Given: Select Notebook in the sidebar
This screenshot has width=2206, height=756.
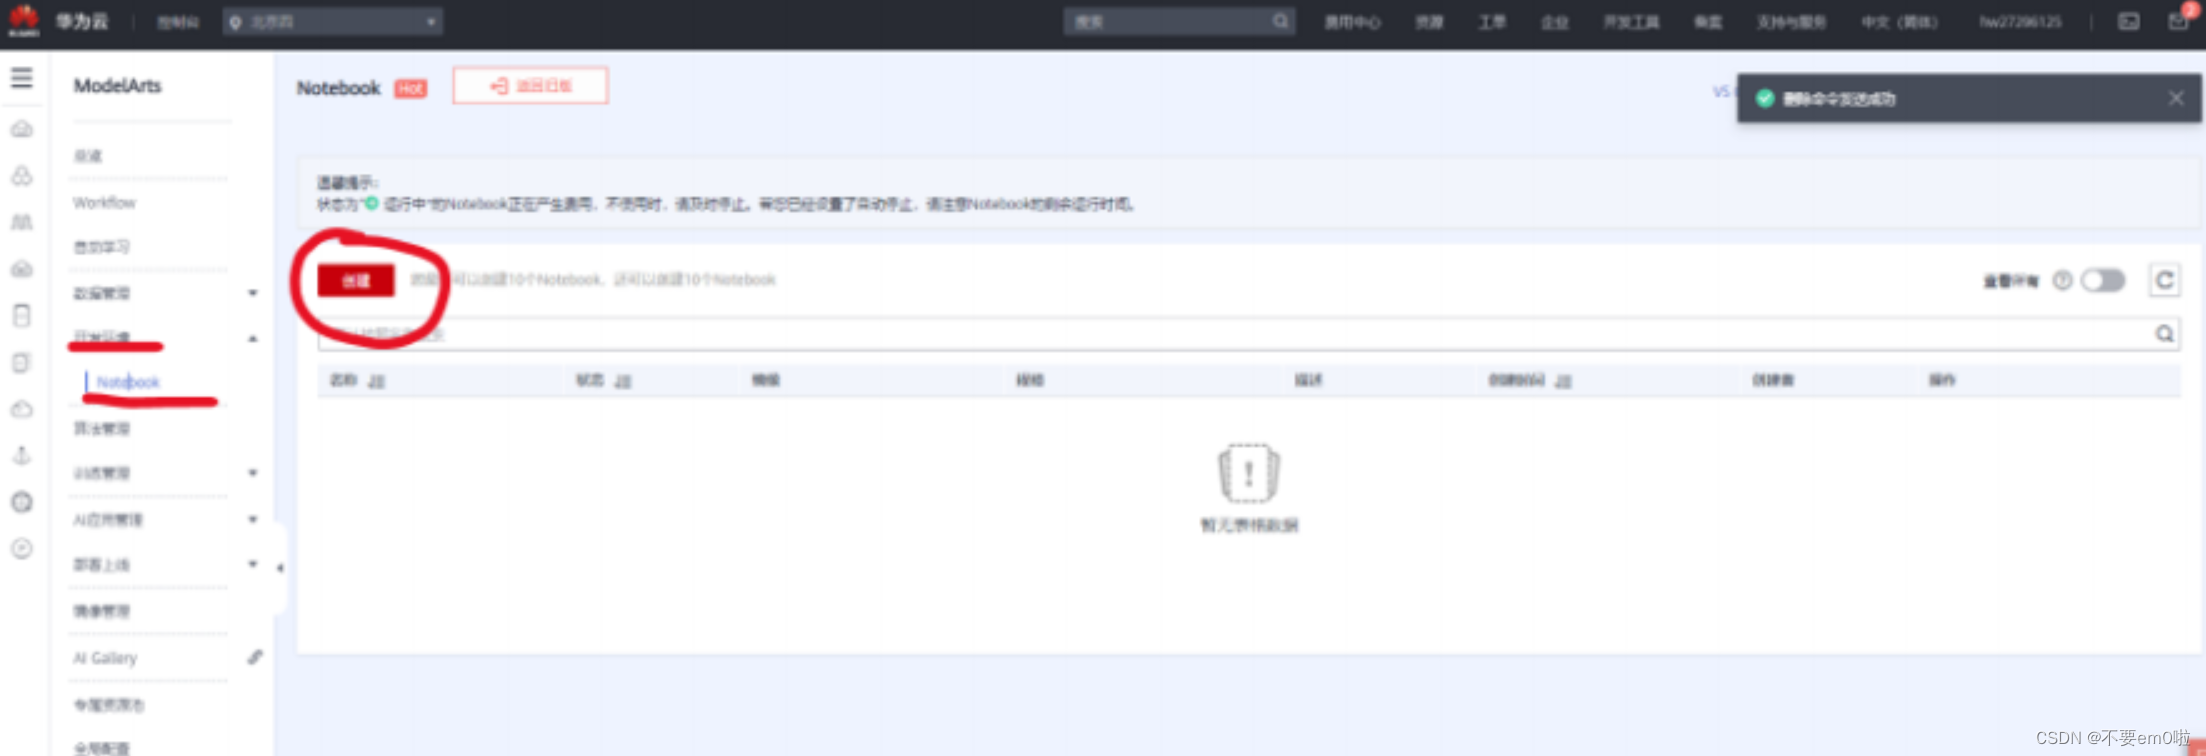Looking at the screenshot, I should coord(128,382).
